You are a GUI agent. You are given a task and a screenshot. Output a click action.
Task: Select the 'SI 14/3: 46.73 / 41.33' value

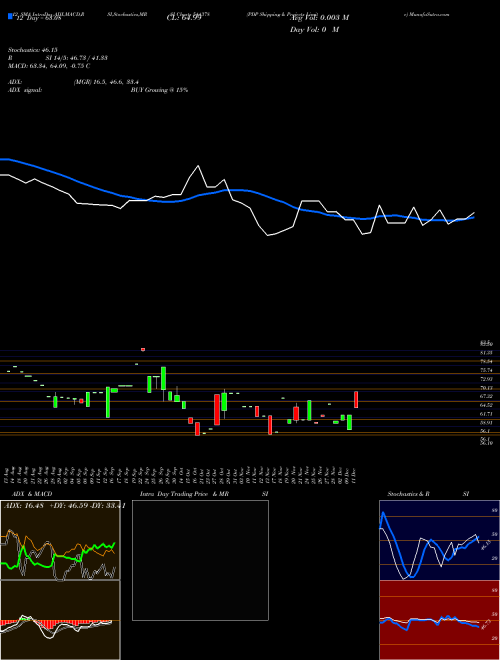77,58
